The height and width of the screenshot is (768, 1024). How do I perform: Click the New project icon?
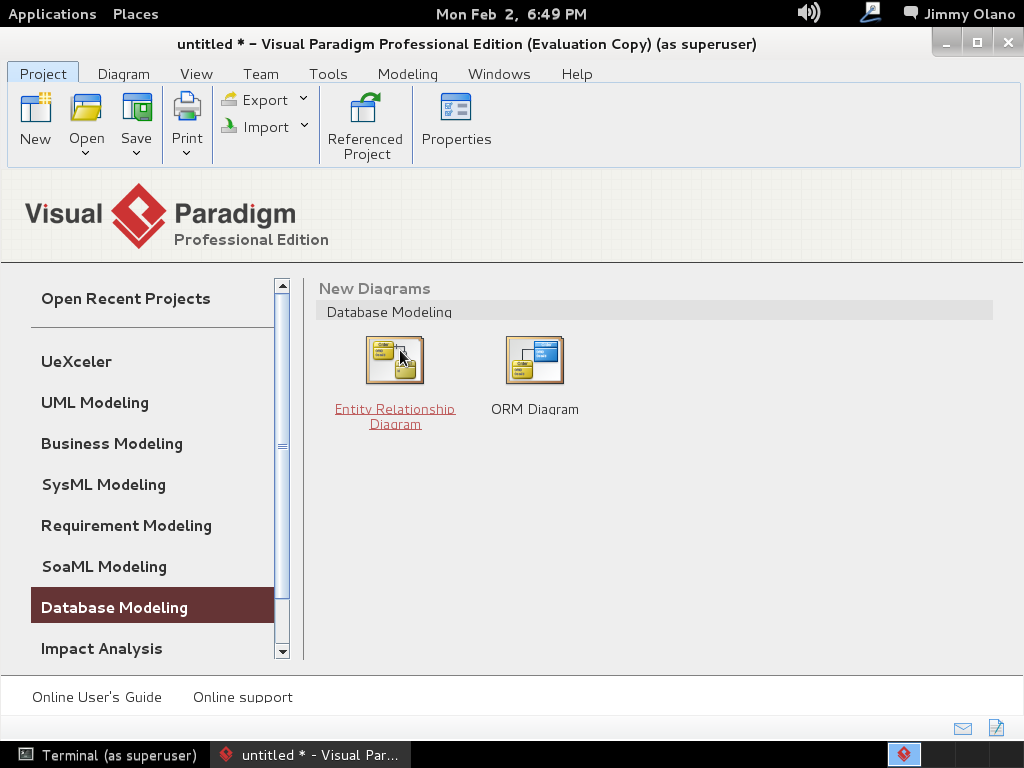click(35, 108)
